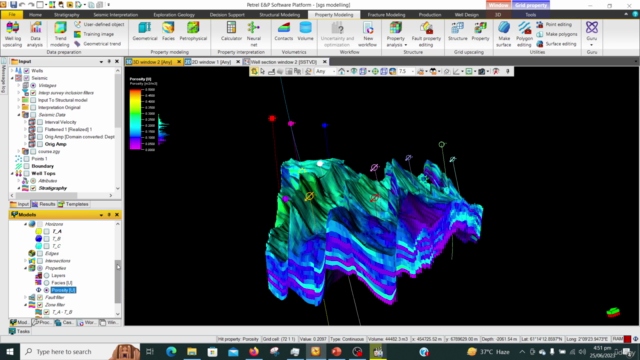Close the 3D window 2 tab

[x=179, y=62]
